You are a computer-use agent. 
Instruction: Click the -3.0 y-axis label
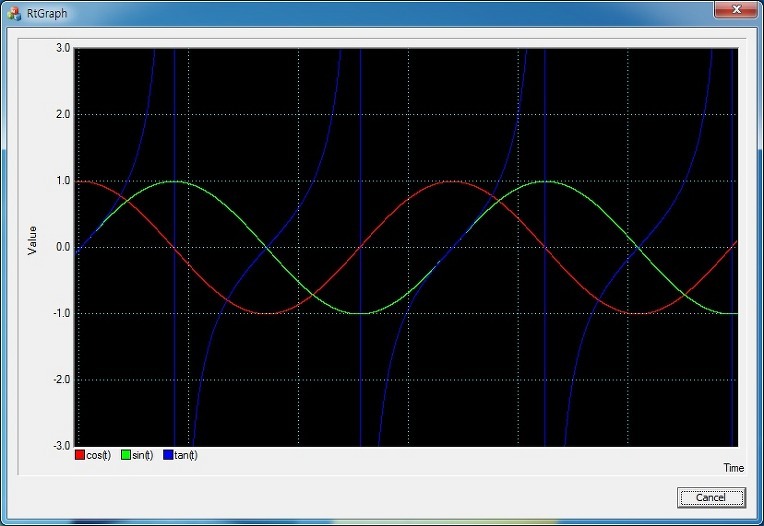coord(62,446)
